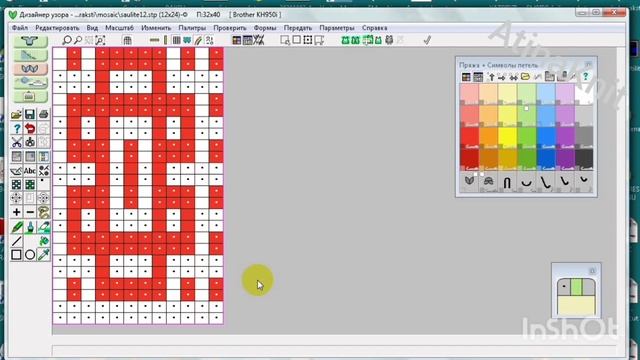This screenshot has height=360, width=640.
Task: Select the plain rectangle selection box icon
Action: click(297, 40)
